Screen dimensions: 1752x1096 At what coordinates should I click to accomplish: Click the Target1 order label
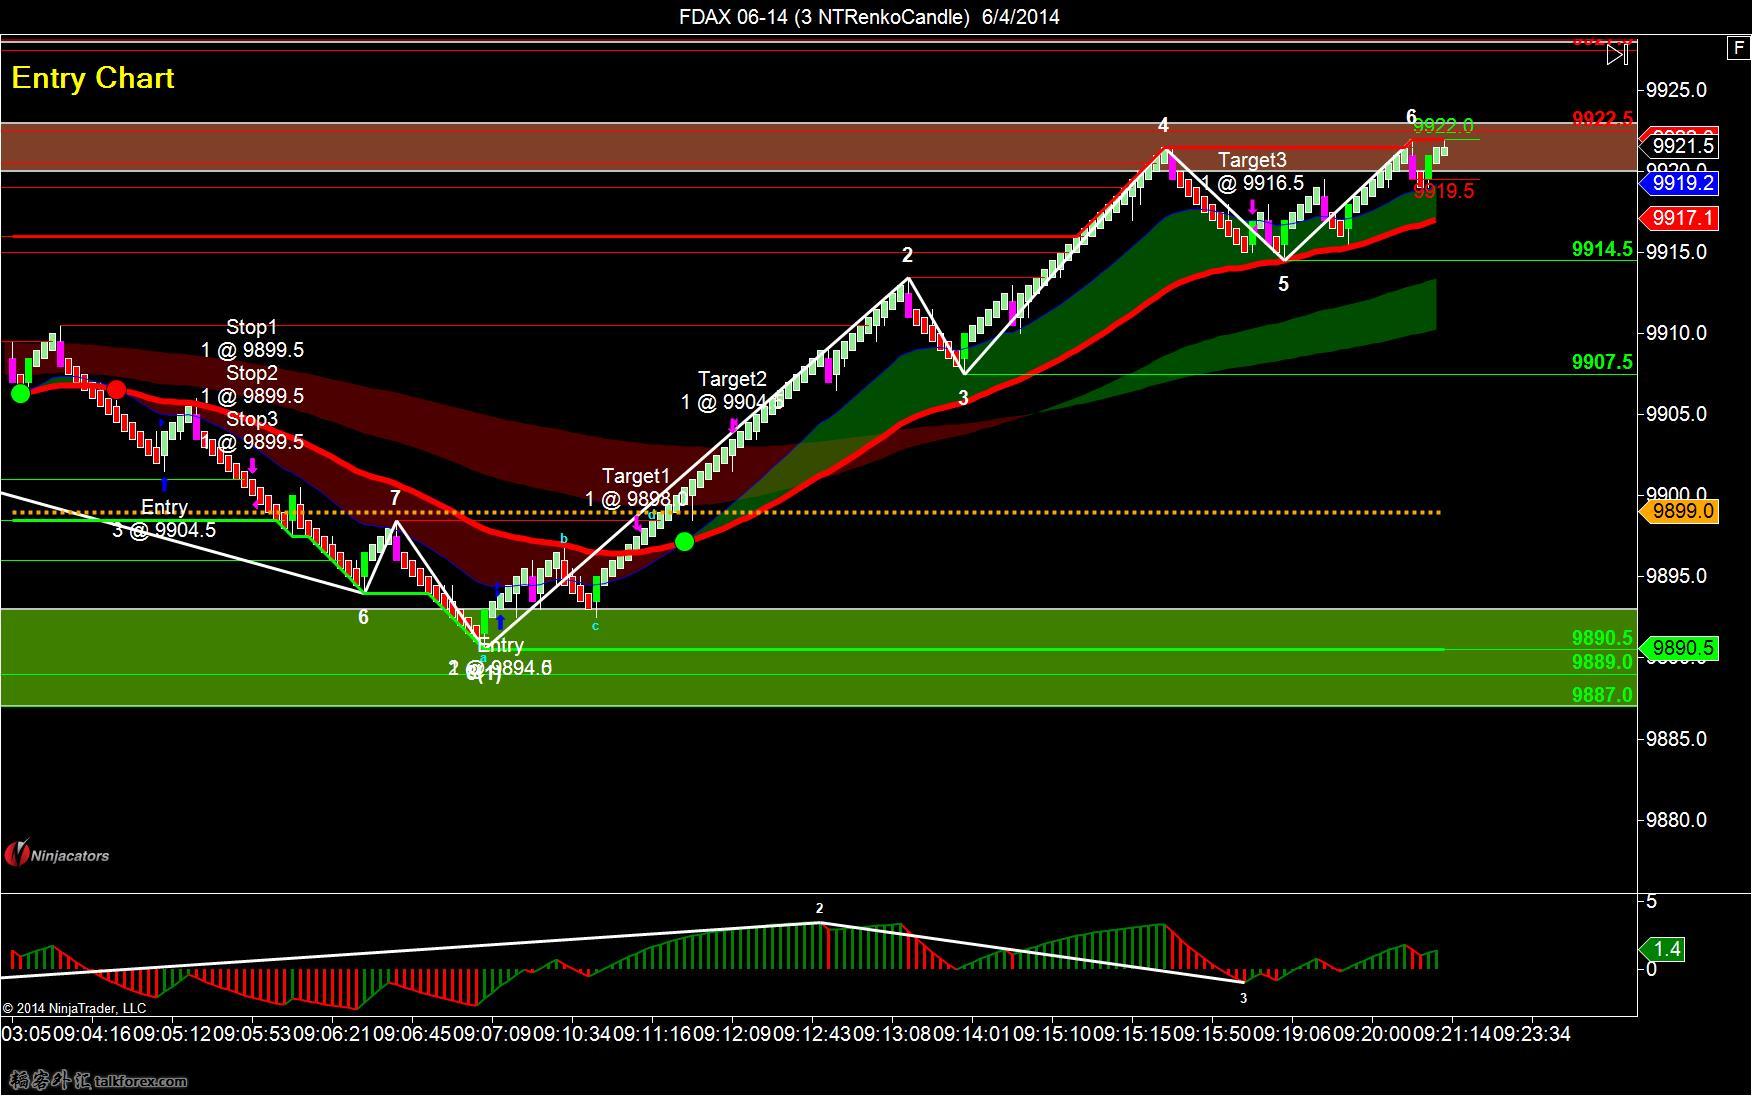(x=636, y=487)
